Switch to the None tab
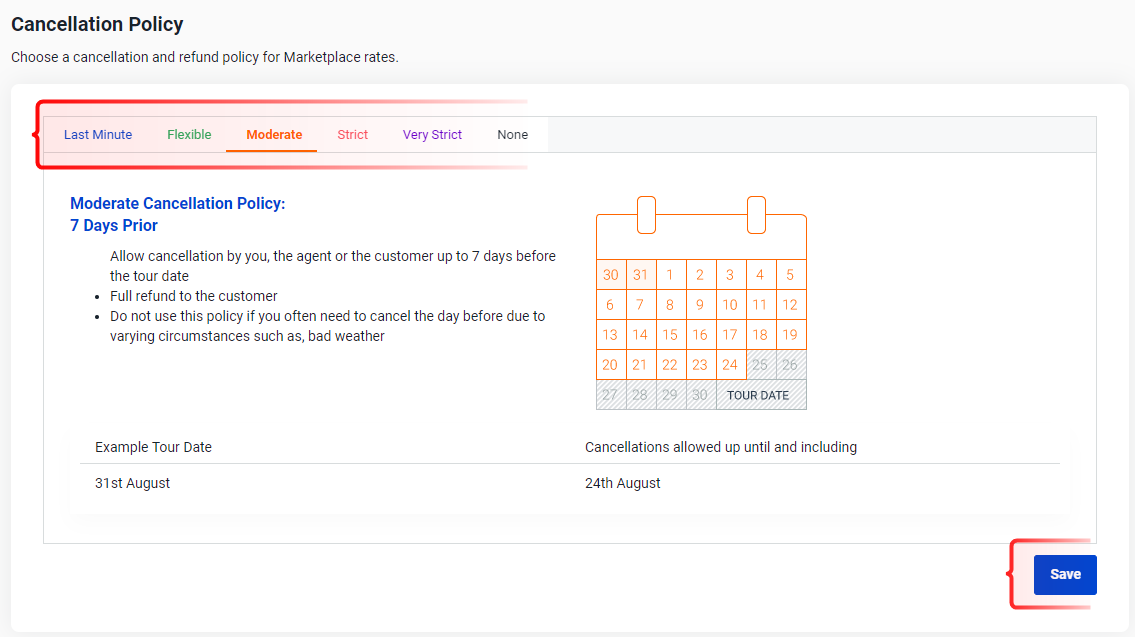The image size is (1135, 637). pos(512,135)
